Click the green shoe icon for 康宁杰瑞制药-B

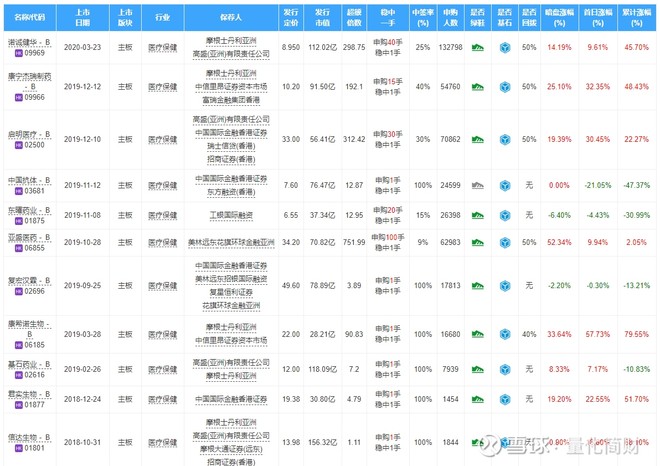pos(478,87)
